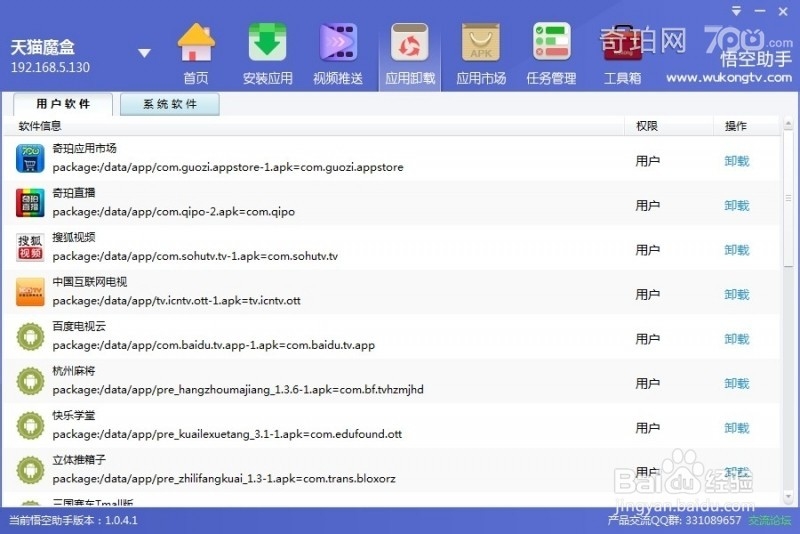Open the 工具箱 toolbox icon
The width and height of the screenshot is (800, 534).
pos(622,43)
